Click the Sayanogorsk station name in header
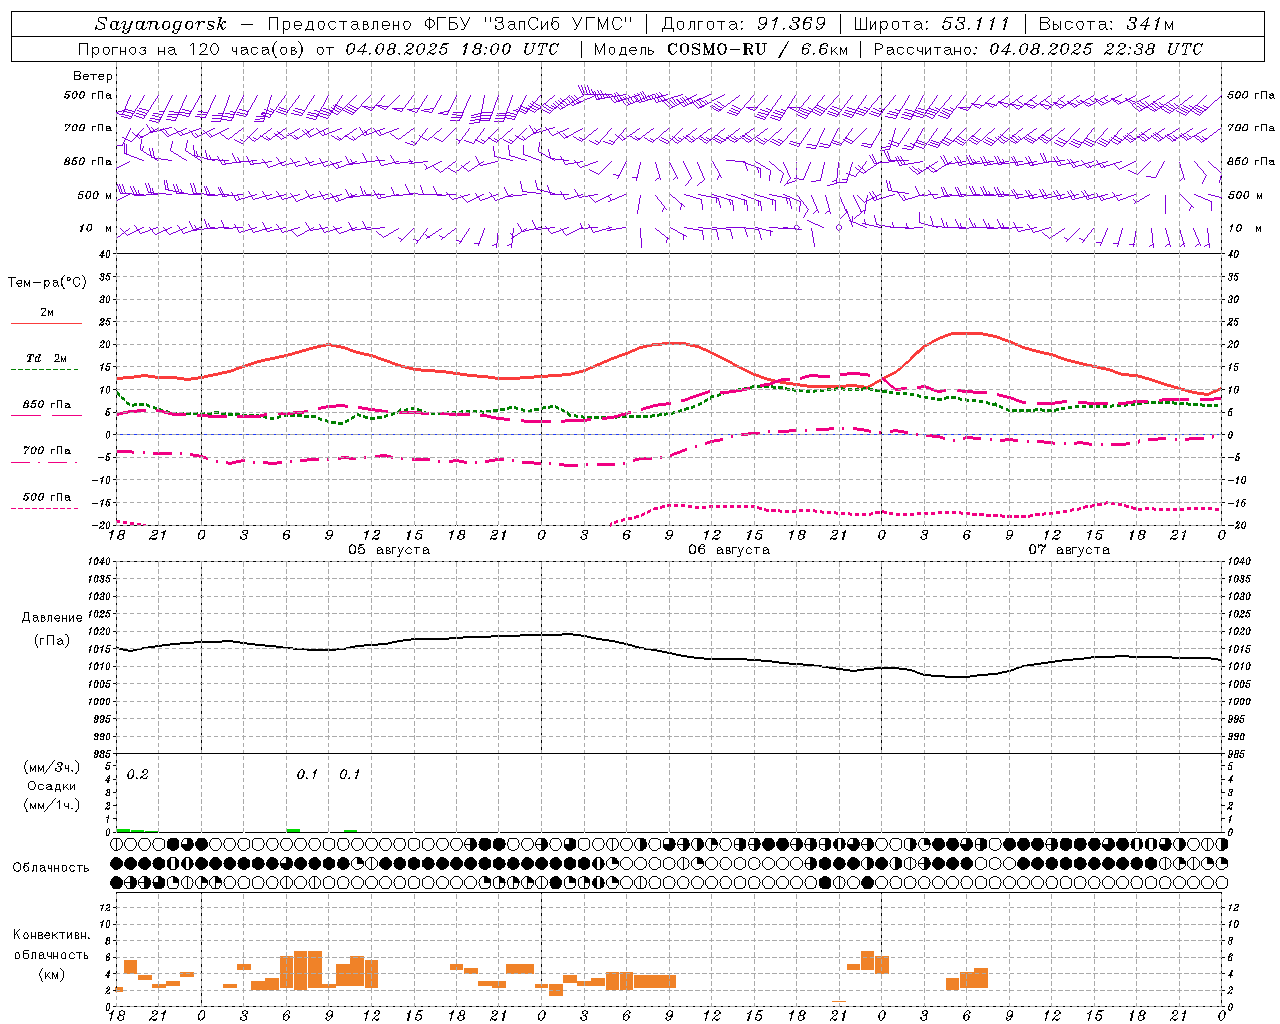 (161, 24)
